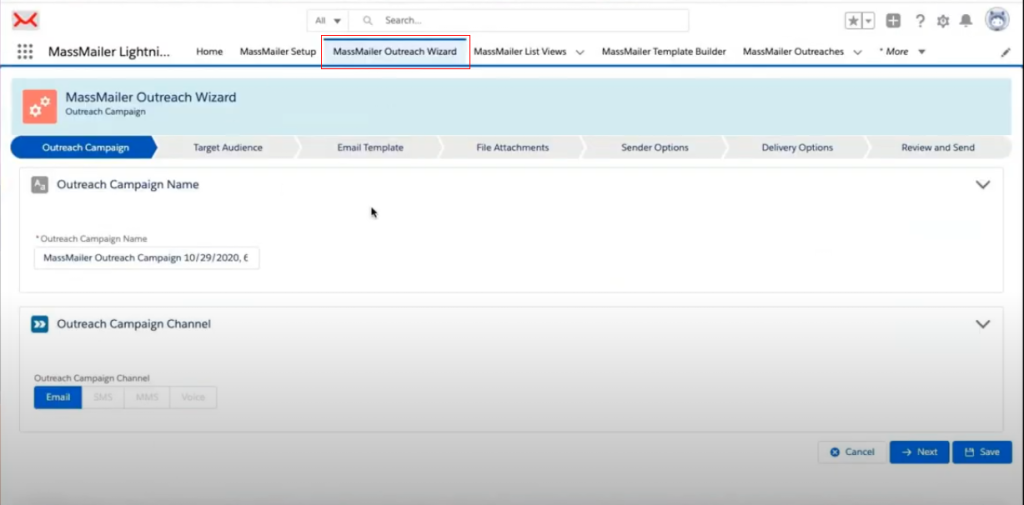The width and height of the screenshot is (1024, 505).
Task: Jump to the Review and Send step
Action: point(938,148)
